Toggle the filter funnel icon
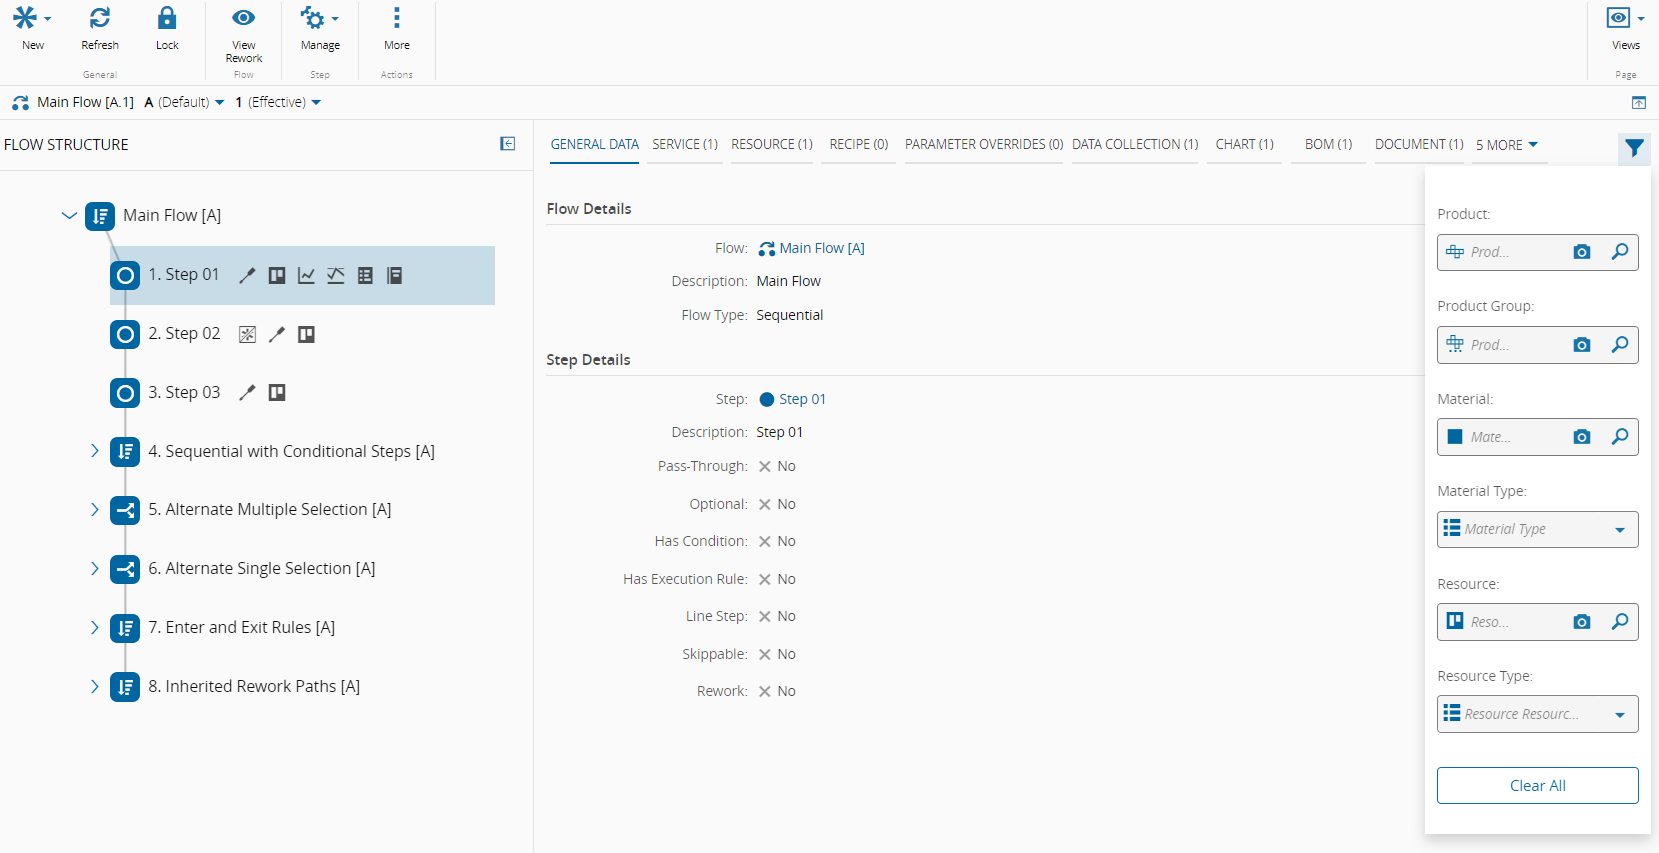The width and height of the screenshot is (1659, 853). (1634, 148)
